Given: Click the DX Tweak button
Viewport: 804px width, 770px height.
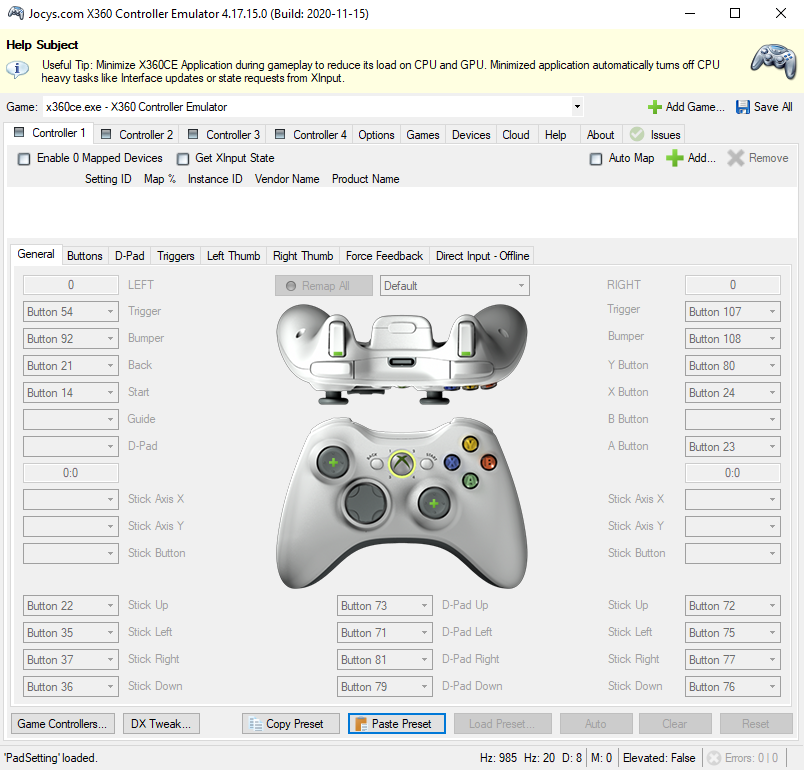Looking at the screenshot, I should (x=160, y=724).
